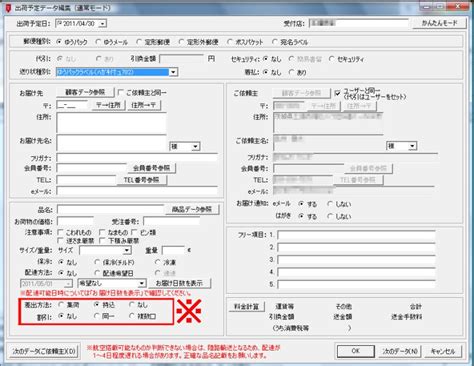Click the かんたんモード button
474x366 pixels.
tap(439, 23)
